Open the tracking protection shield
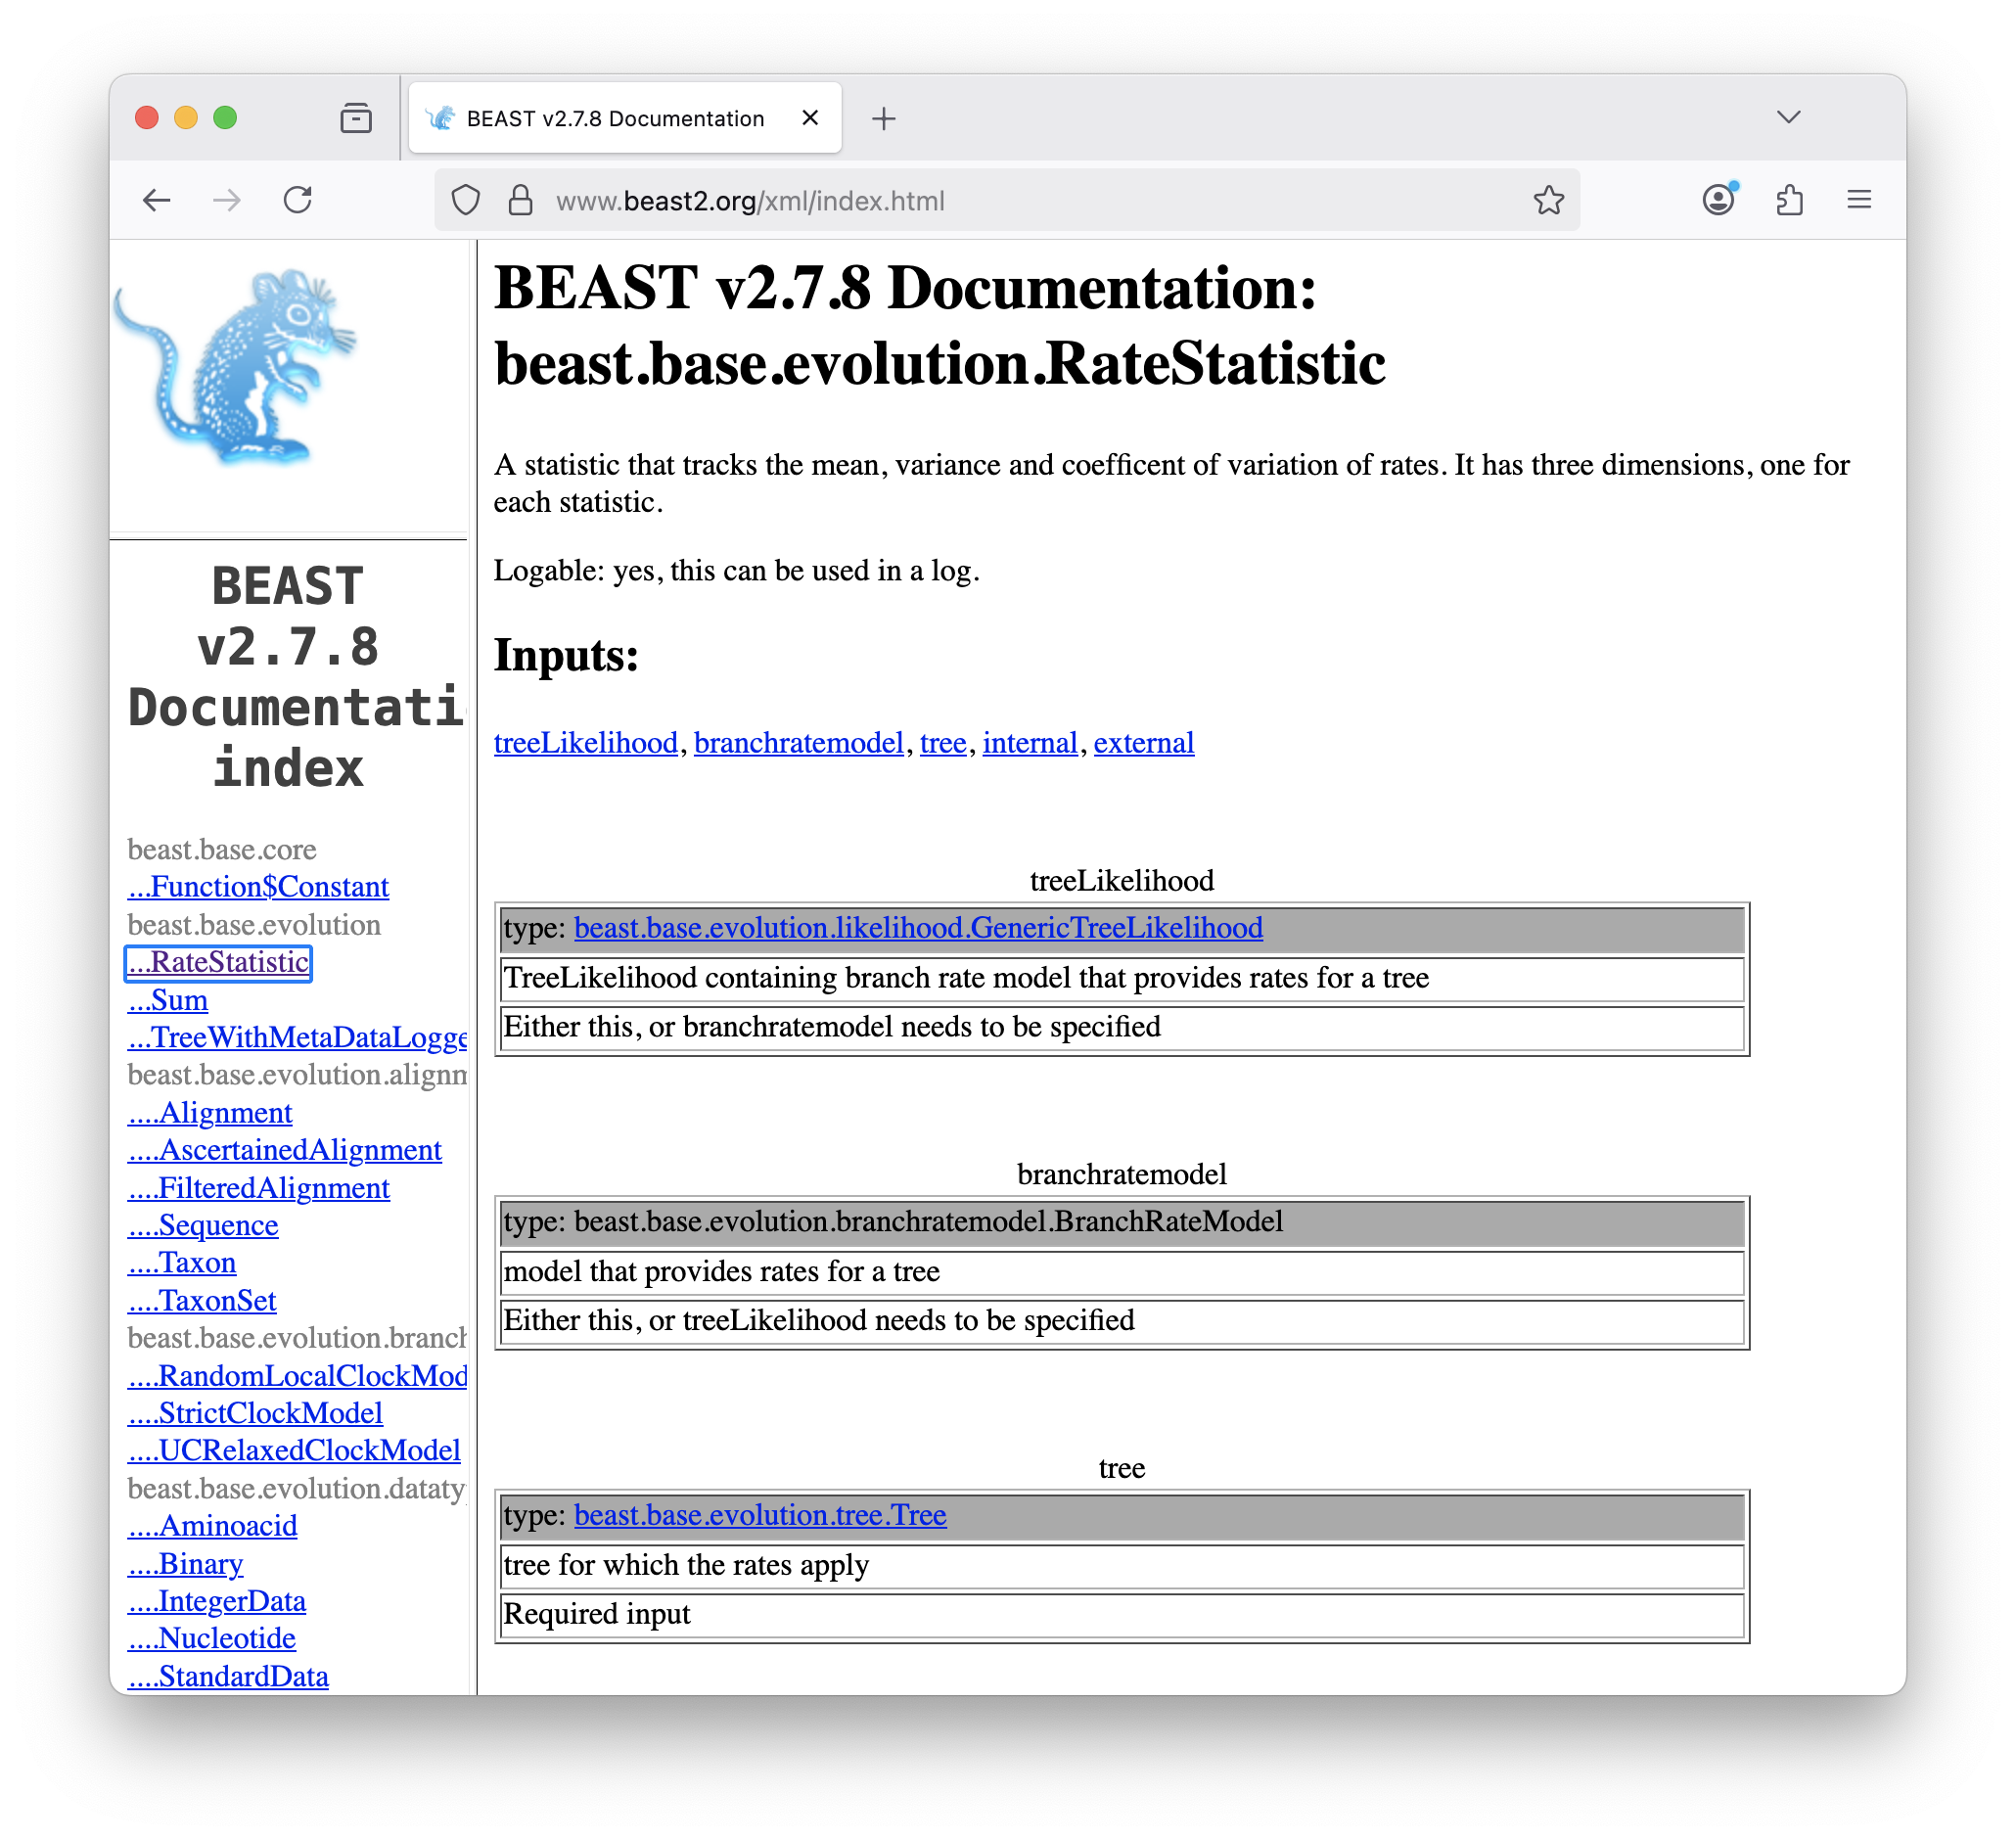 tap(466, 201)
